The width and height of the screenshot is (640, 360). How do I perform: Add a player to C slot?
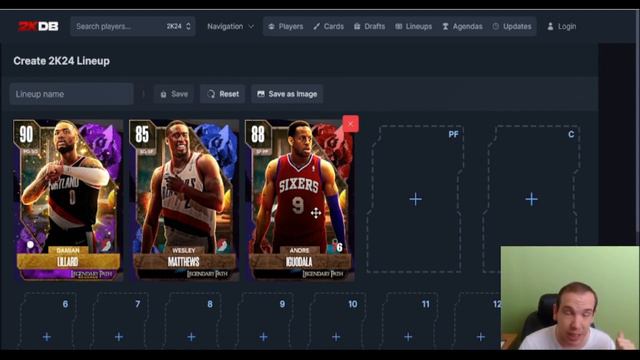coord(531,199)
